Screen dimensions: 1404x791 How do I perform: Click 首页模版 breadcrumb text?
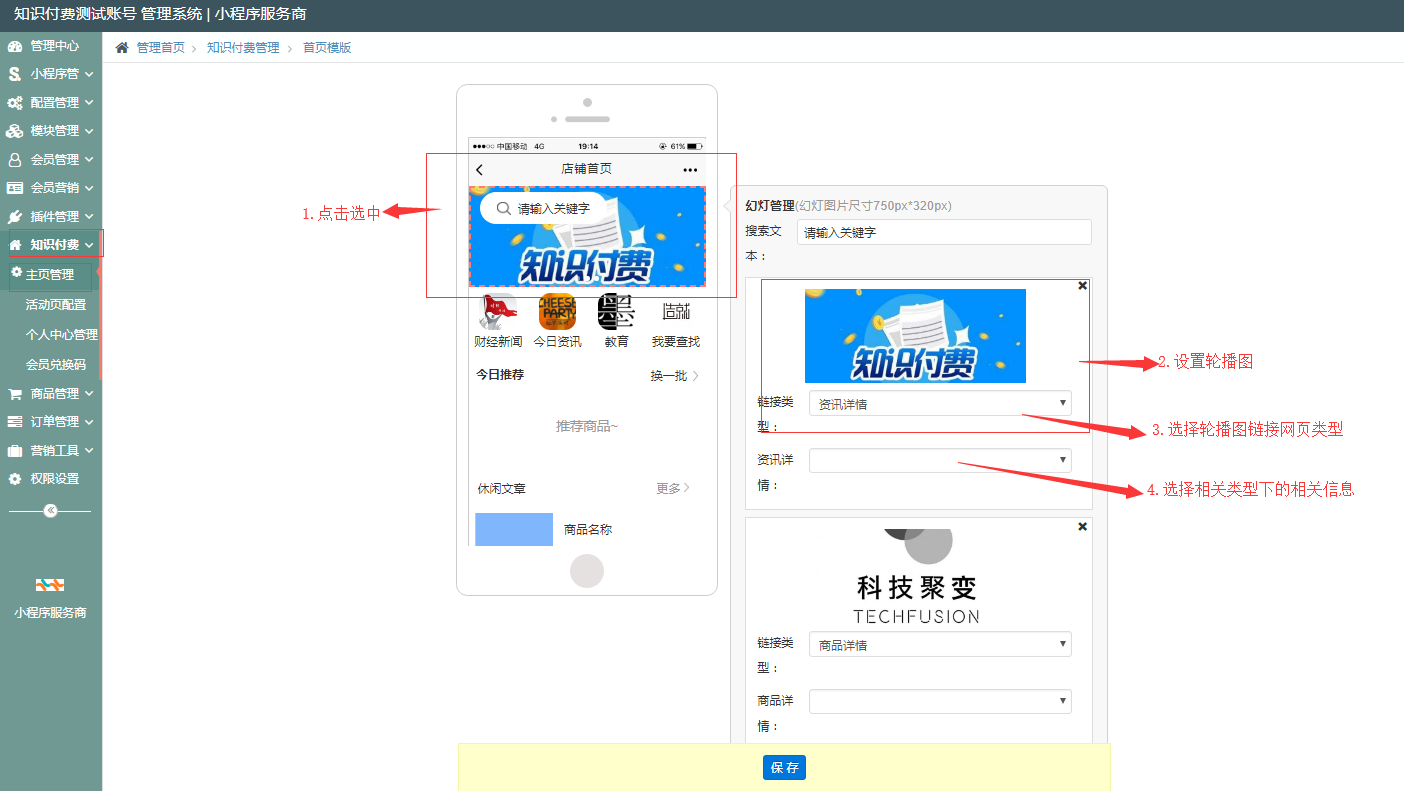(327, 48)
